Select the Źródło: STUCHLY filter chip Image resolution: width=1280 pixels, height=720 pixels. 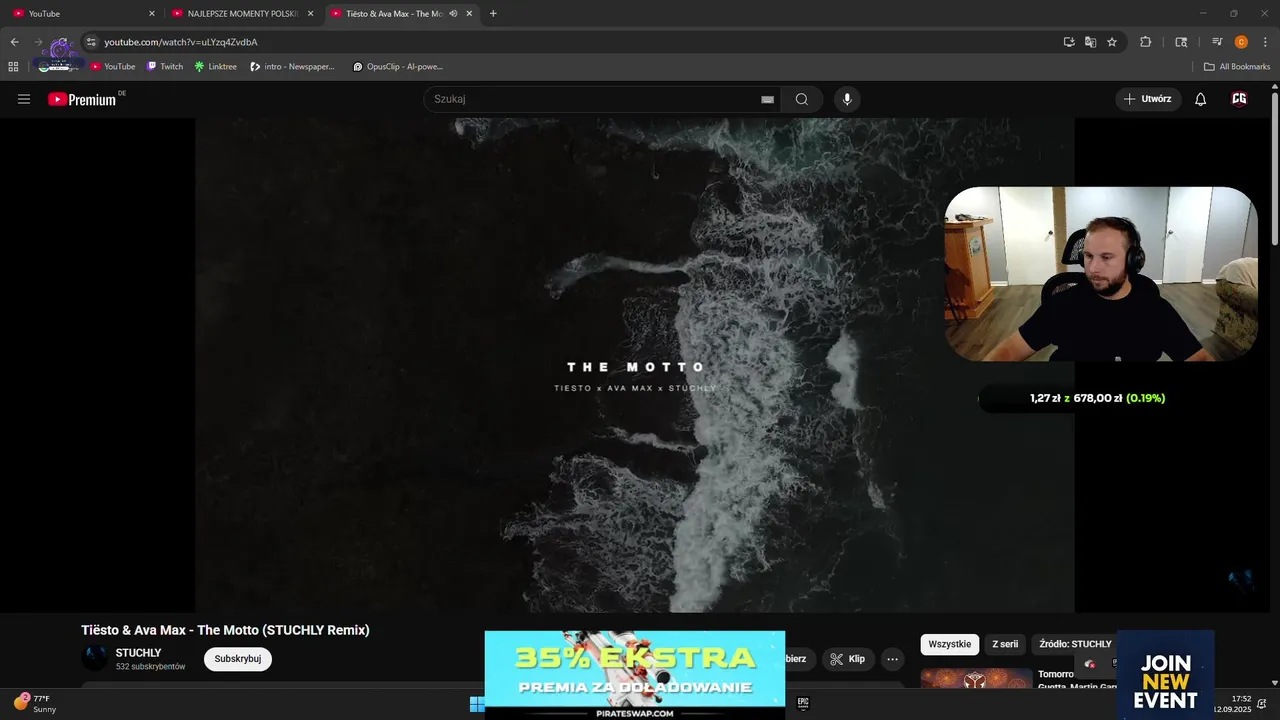tap(1075, 644)
